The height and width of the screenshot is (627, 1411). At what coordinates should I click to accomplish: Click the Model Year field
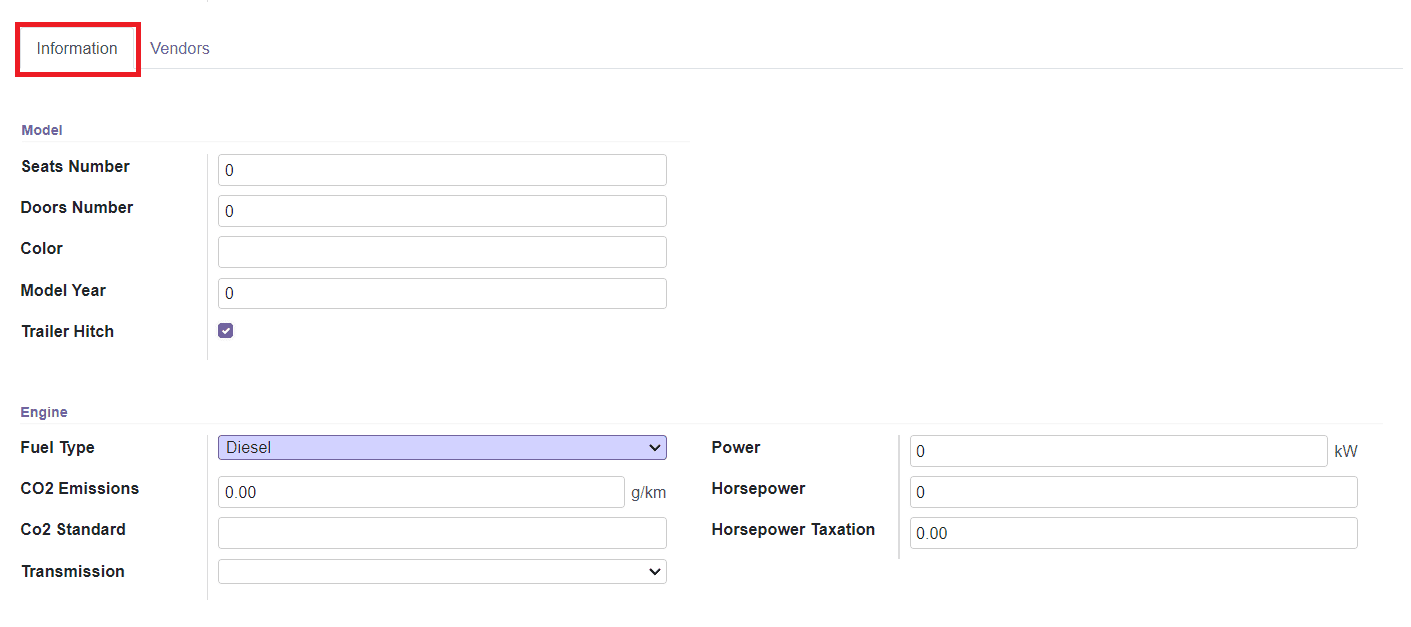click(x=442, y=292)
